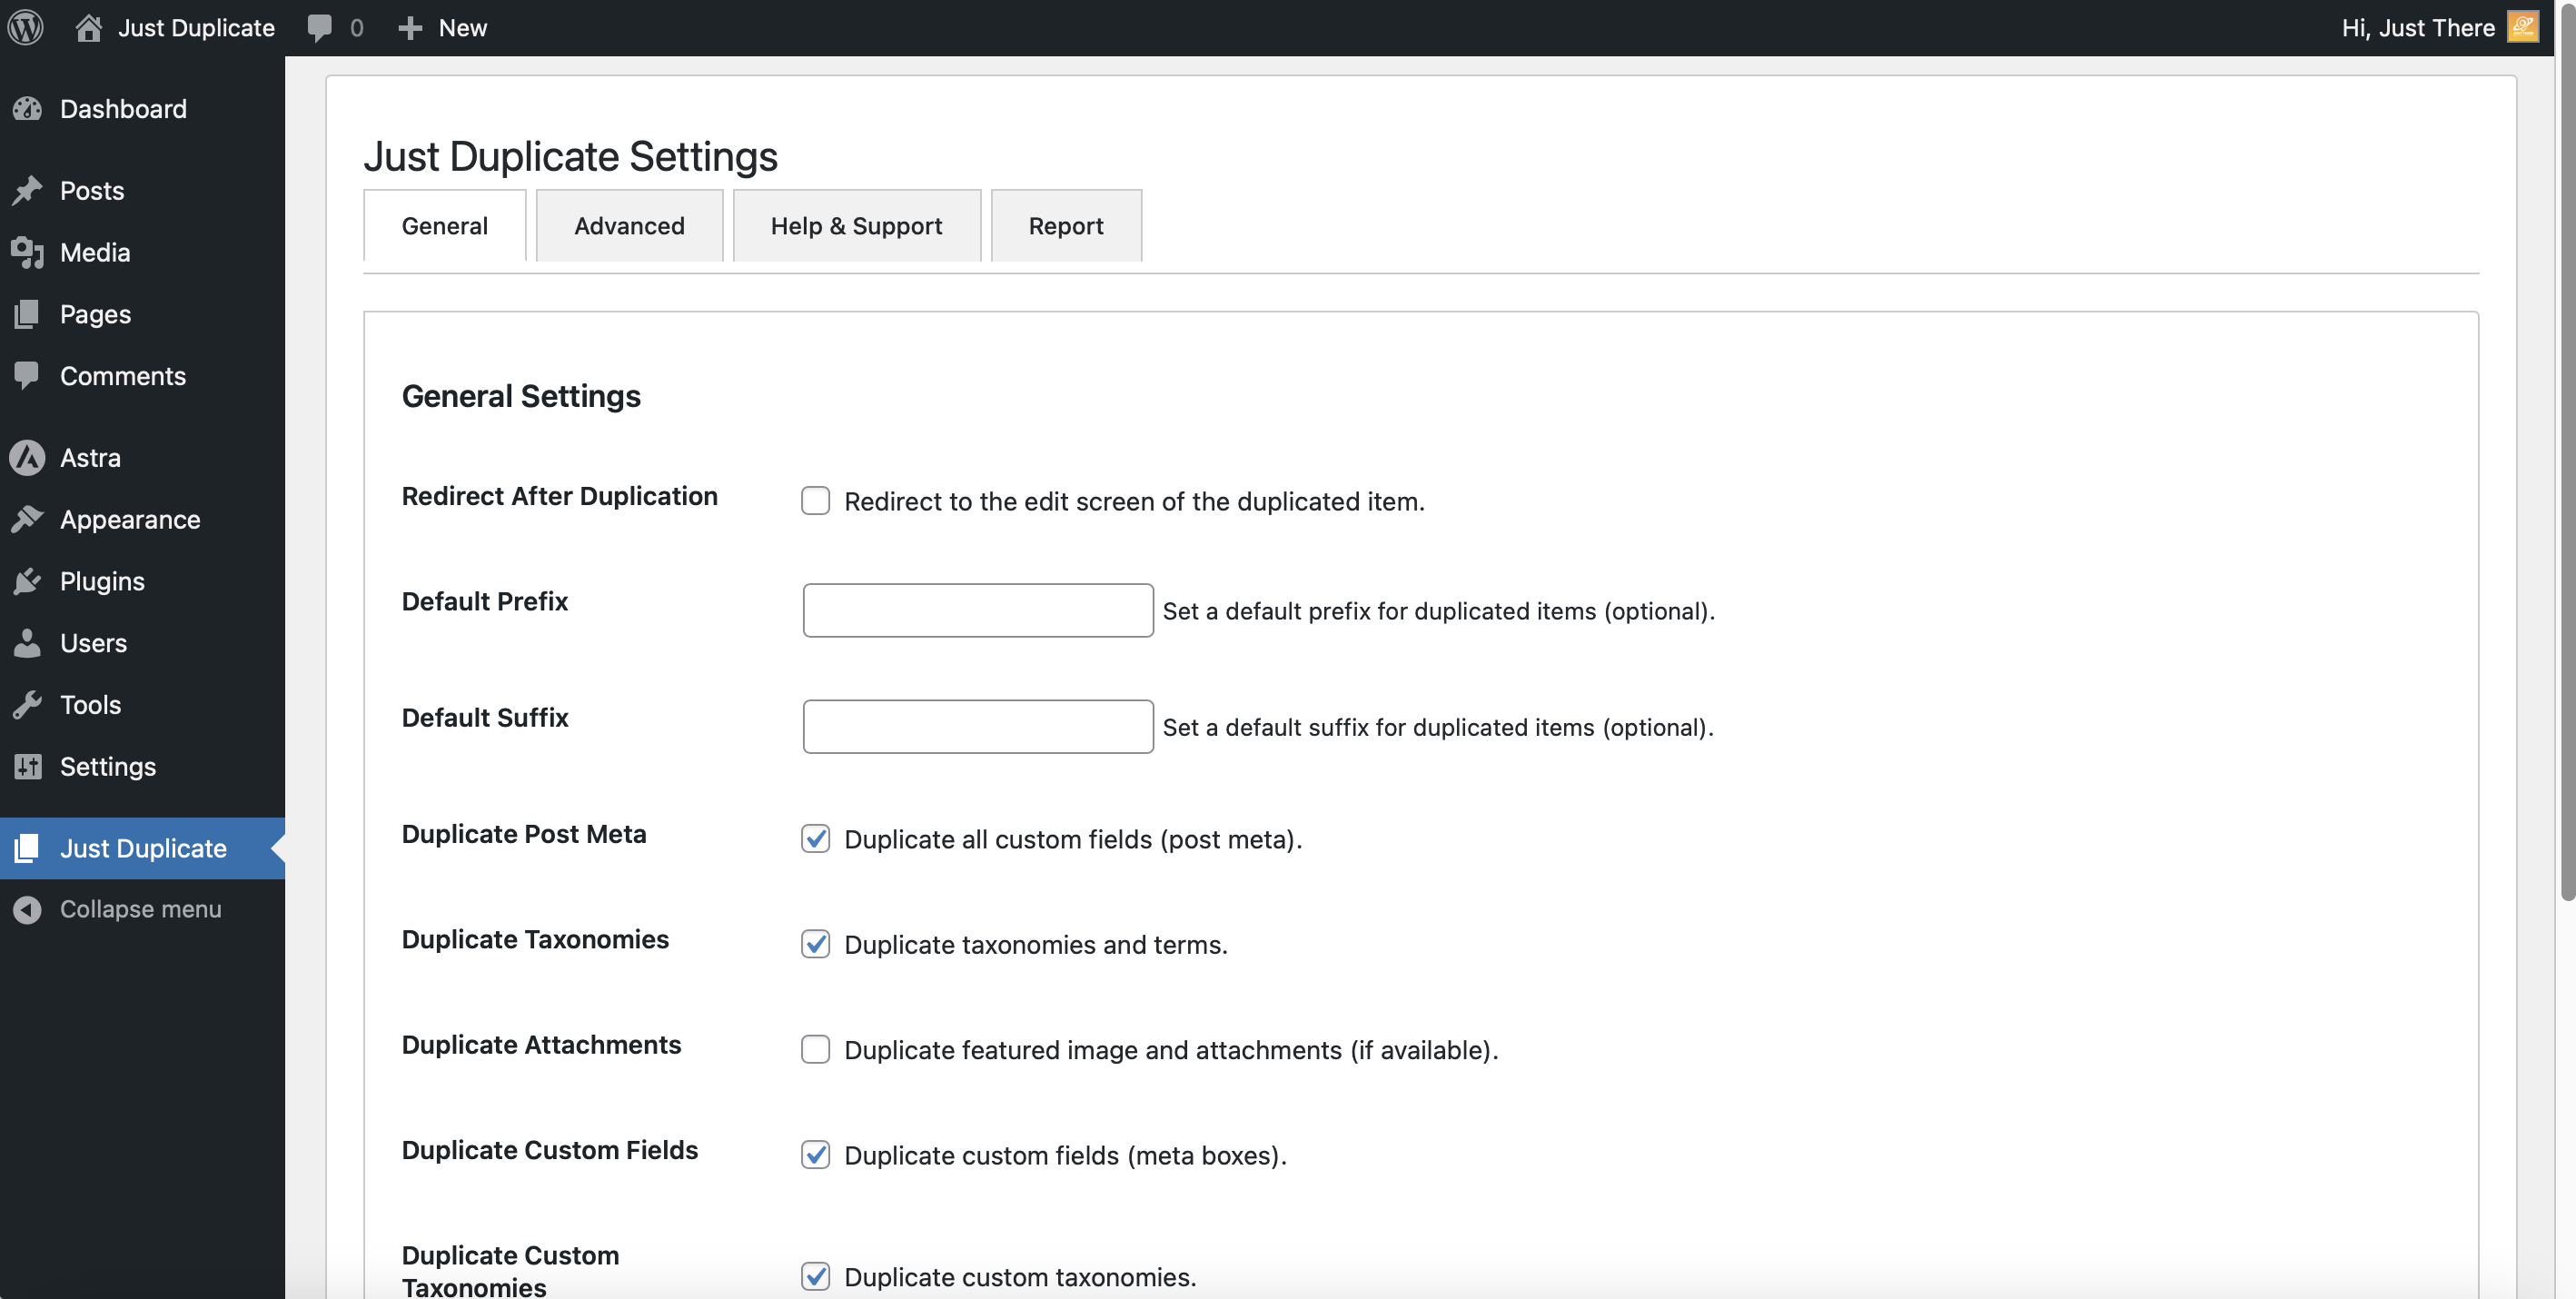
Task: Switch to the Advanced tab
Action: coord(629,225)
